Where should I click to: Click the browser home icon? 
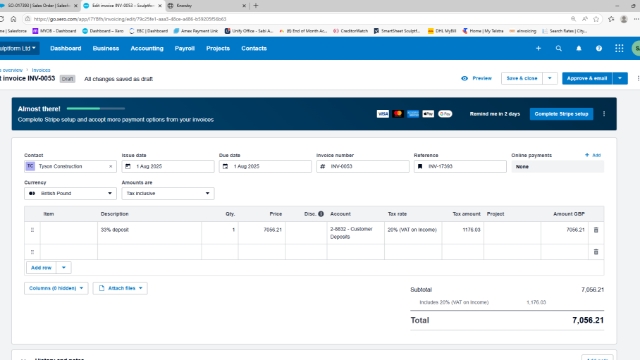pyautogui.click(x=13, y=19)
